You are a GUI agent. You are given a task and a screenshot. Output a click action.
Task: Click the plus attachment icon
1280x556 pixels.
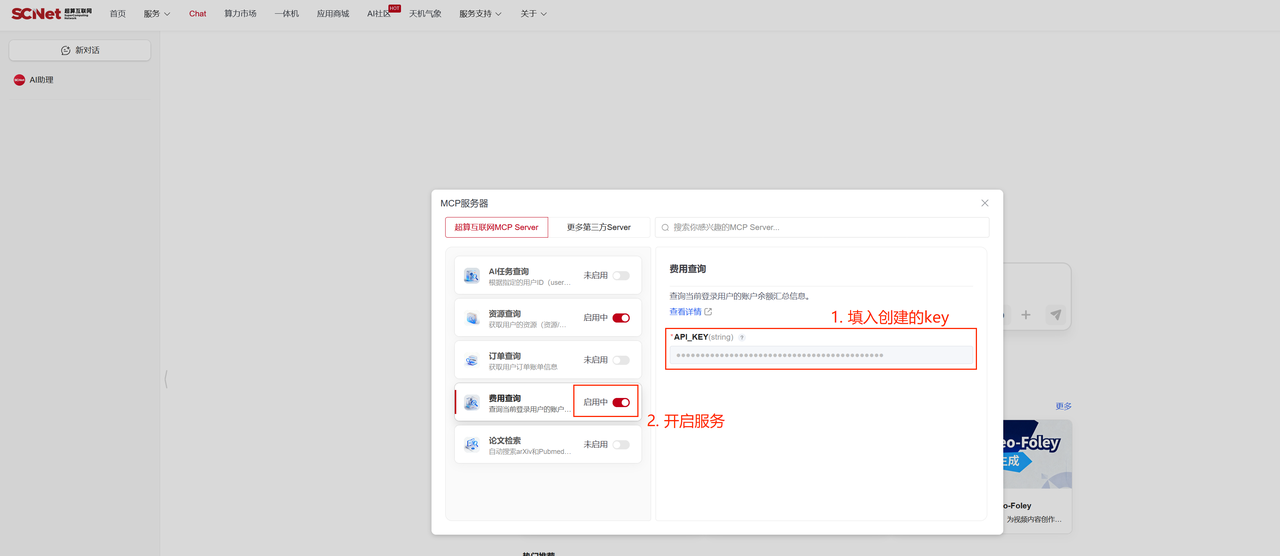[1025, 315]
